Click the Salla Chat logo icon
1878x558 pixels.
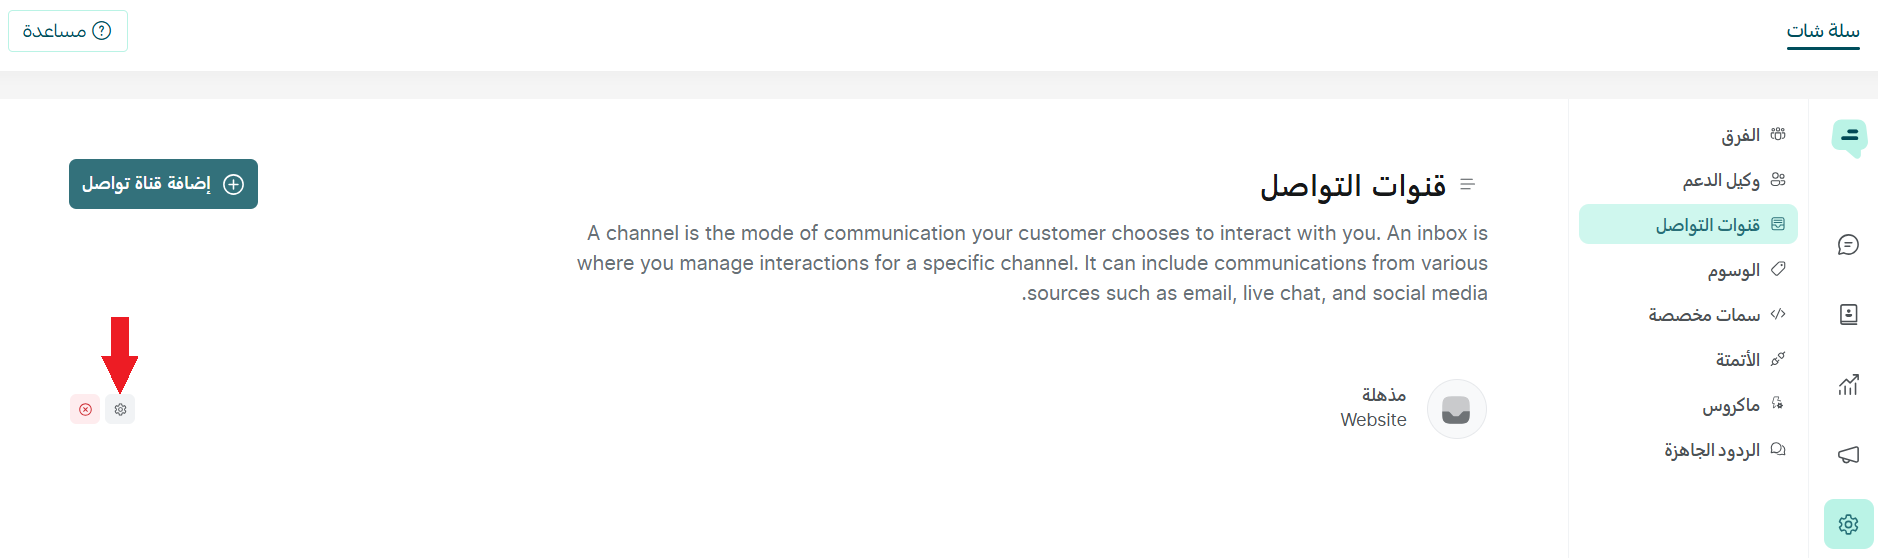coord(1849,138)
